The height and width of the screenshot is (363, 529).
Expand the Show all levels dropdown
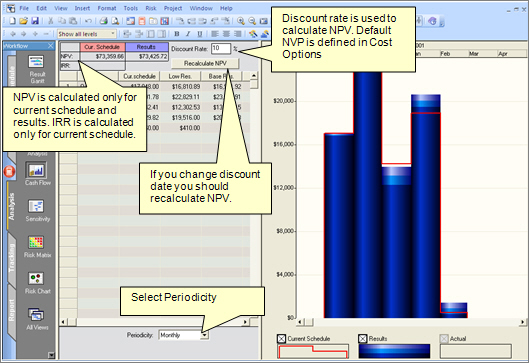coord(113,34)
